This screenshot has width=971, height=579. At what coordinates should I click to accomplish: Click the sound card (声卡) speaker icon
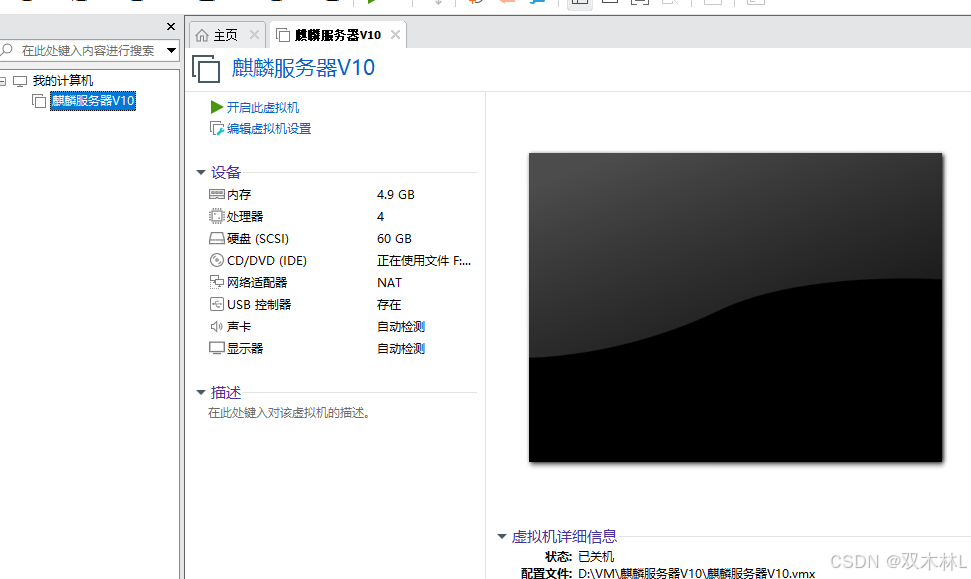(217, 326)
